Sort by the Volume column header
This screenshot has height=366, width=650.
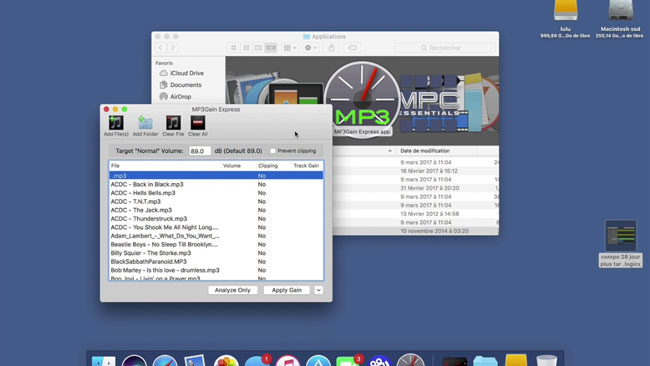click(x=238, y=166)
